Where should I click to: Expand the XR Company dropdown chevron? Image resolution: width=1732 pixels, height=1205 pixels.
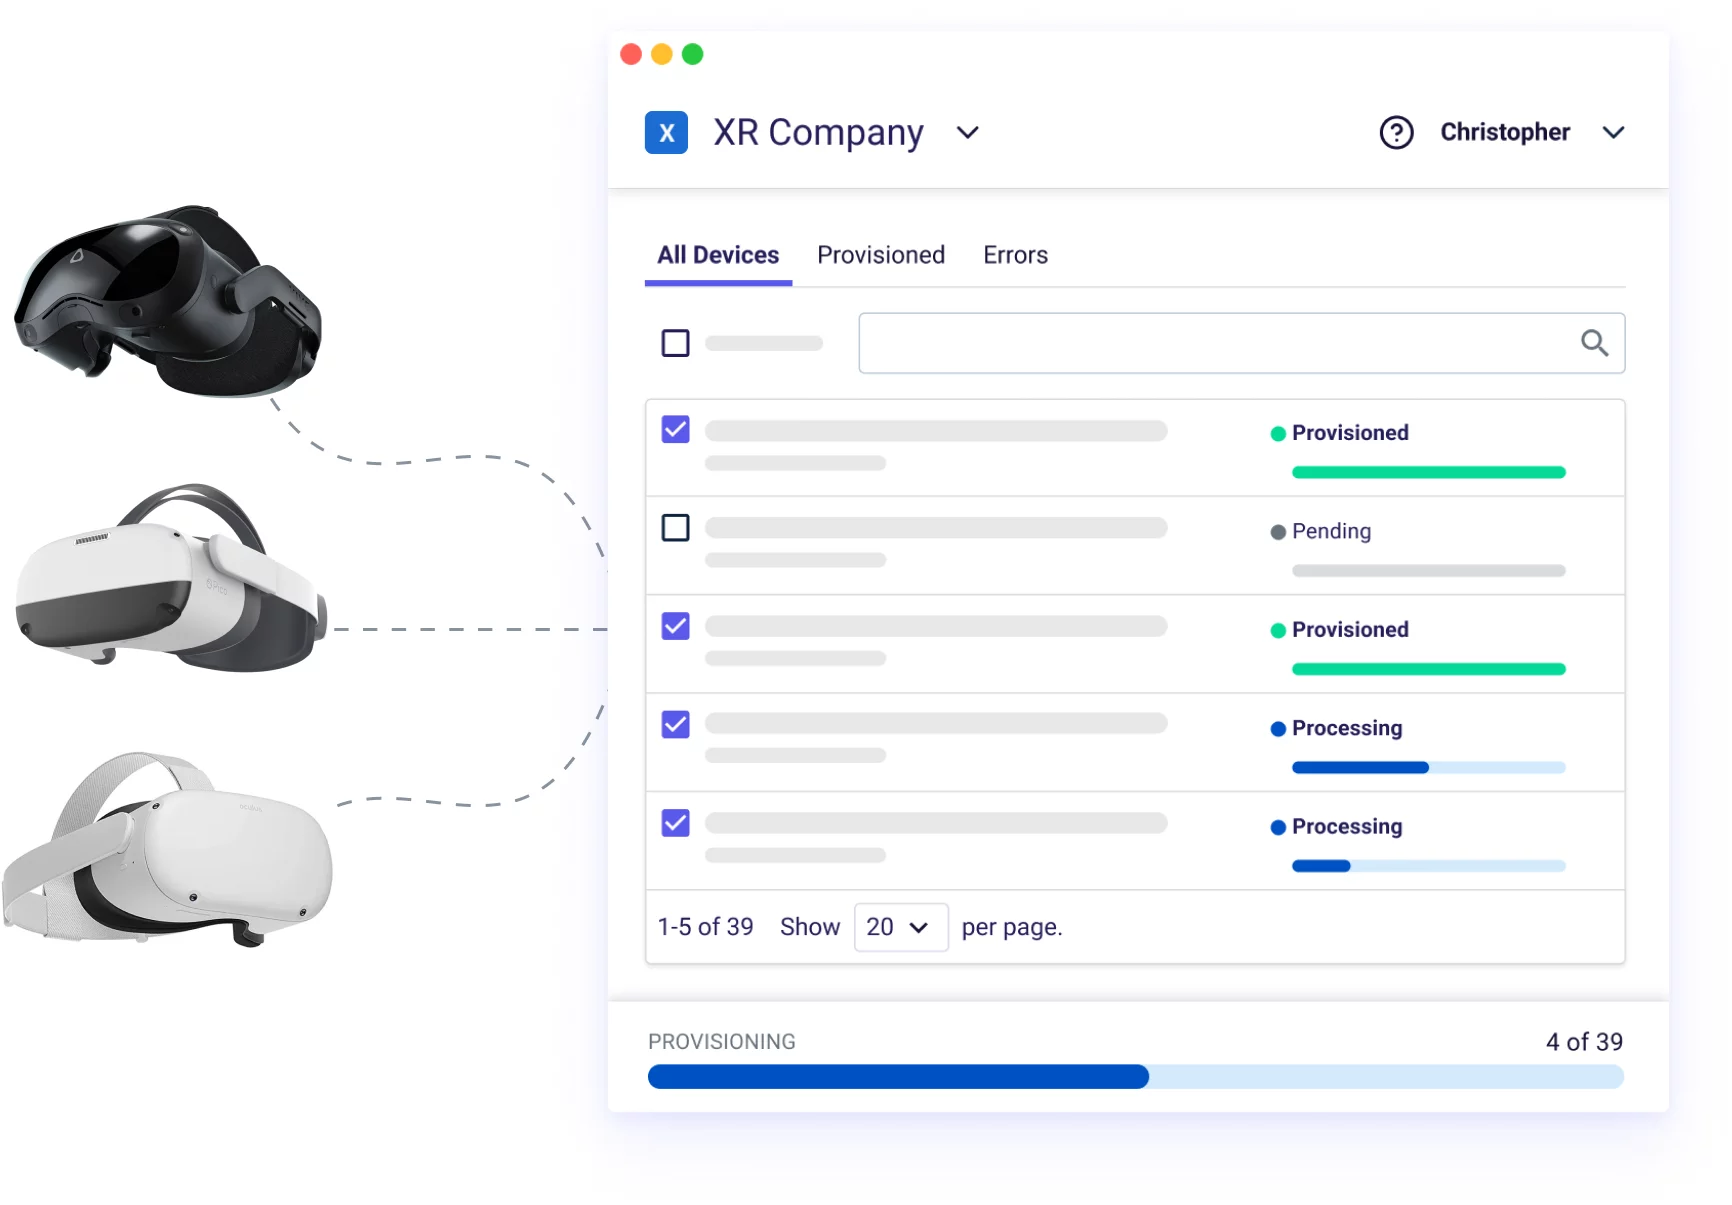coord(967,133)
